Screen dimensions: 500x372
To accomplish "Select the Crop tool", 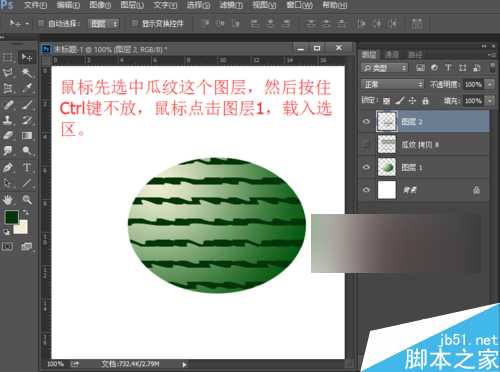I will pos(8,88).
